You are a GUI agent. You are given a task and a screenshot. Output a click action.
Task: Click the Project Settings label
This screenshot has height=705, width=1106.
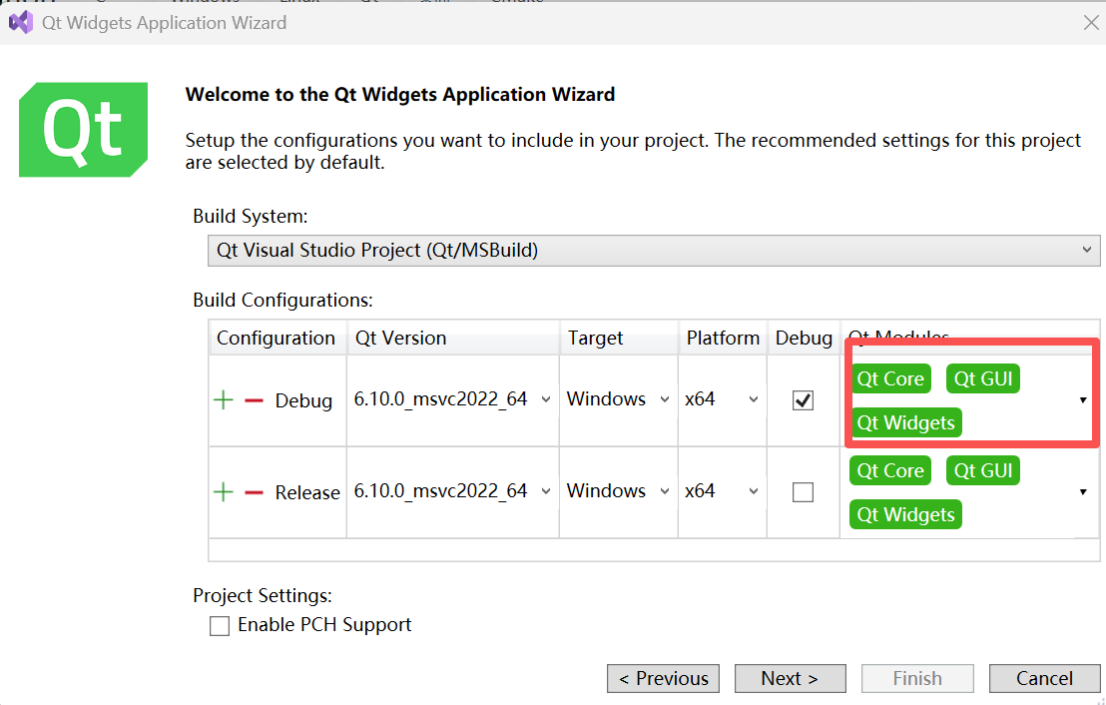click(x=262, y=596)
